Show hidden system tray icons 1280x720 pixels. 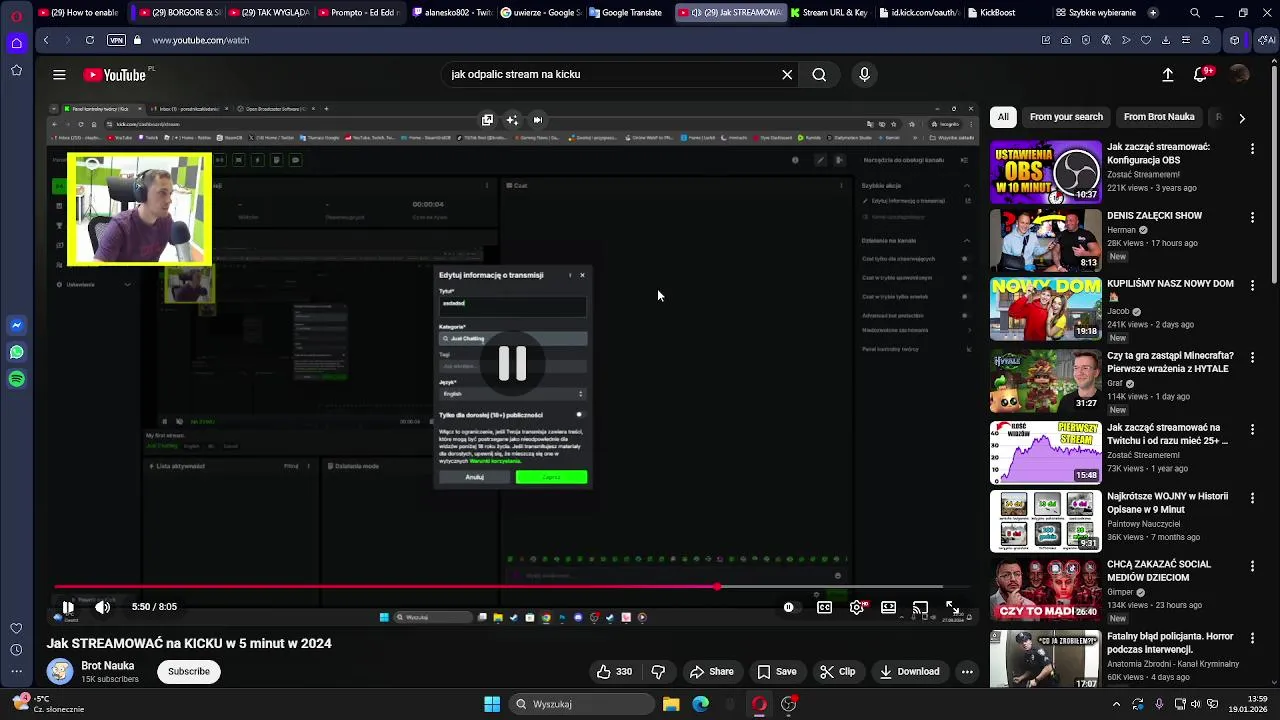click(1116, 704)
